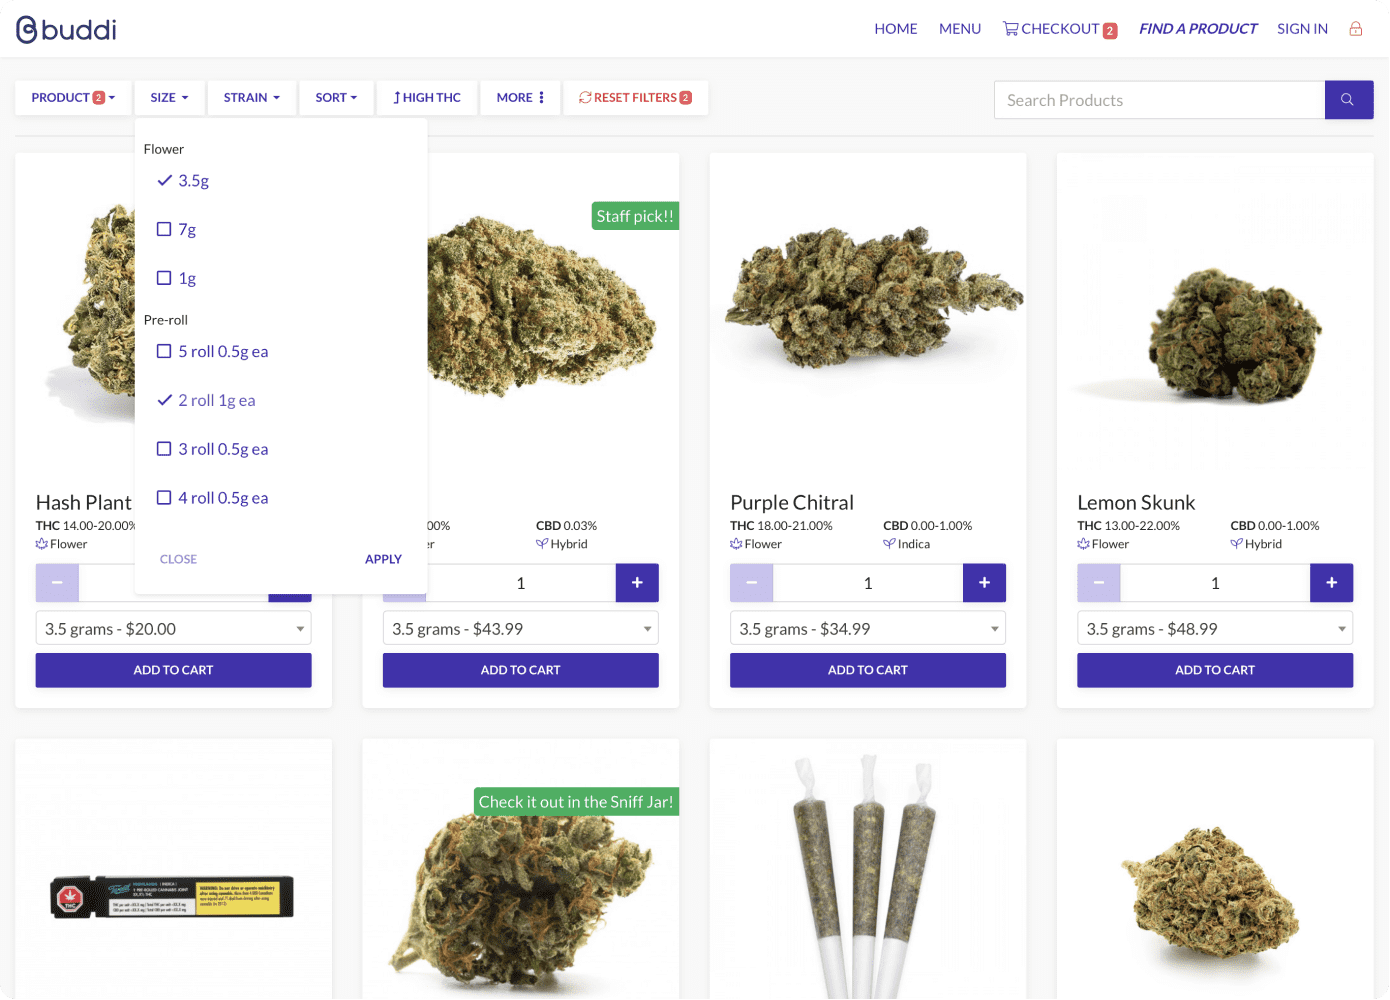
Task: Toggle the High THC filter
Action: point(427,98)
